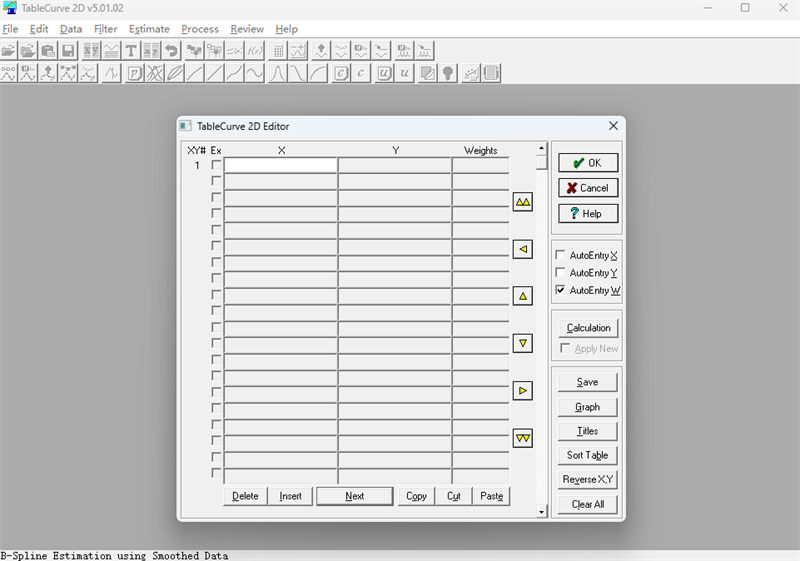The width and height of the screenshot is (800, 561).
Task: Open the Review menu
Action: tap(247, 29)
